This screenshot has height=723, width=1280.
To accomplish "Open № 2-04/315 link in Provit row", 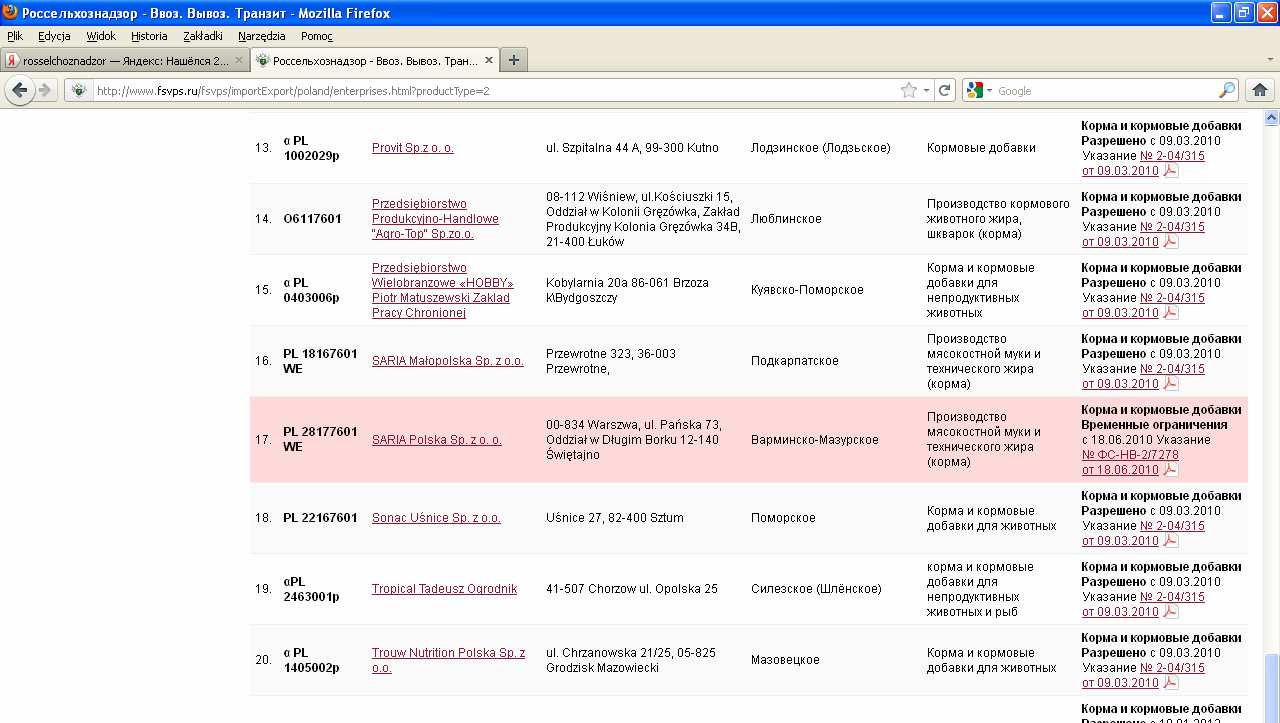I will click(x=1172, y=156).
